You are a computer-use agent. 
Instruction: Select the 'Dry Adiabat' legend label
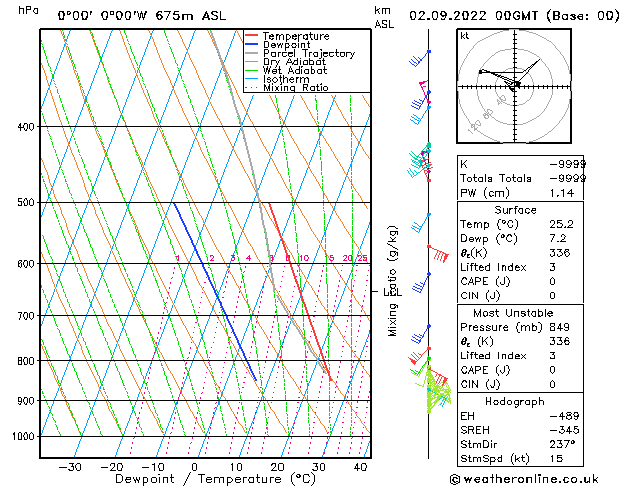point(294,62)
